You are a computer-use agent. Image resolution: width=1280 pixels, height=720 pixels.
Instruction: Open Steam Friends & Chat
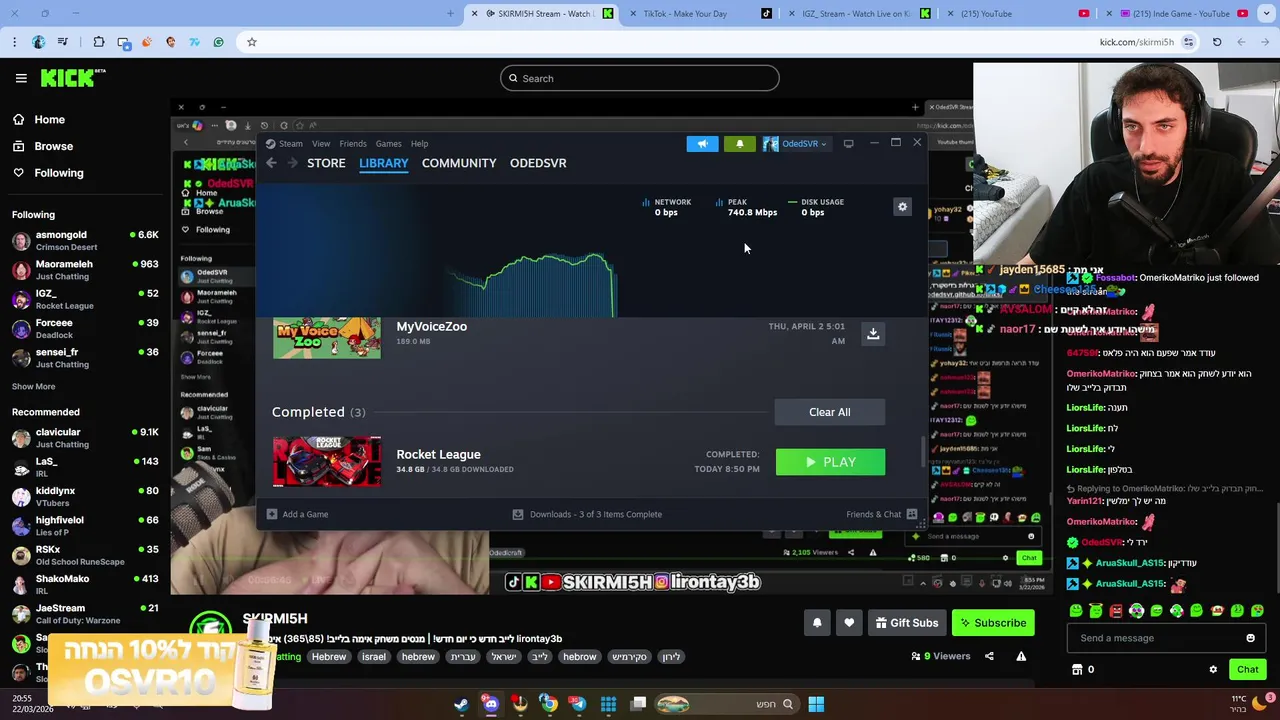point(882,514)
